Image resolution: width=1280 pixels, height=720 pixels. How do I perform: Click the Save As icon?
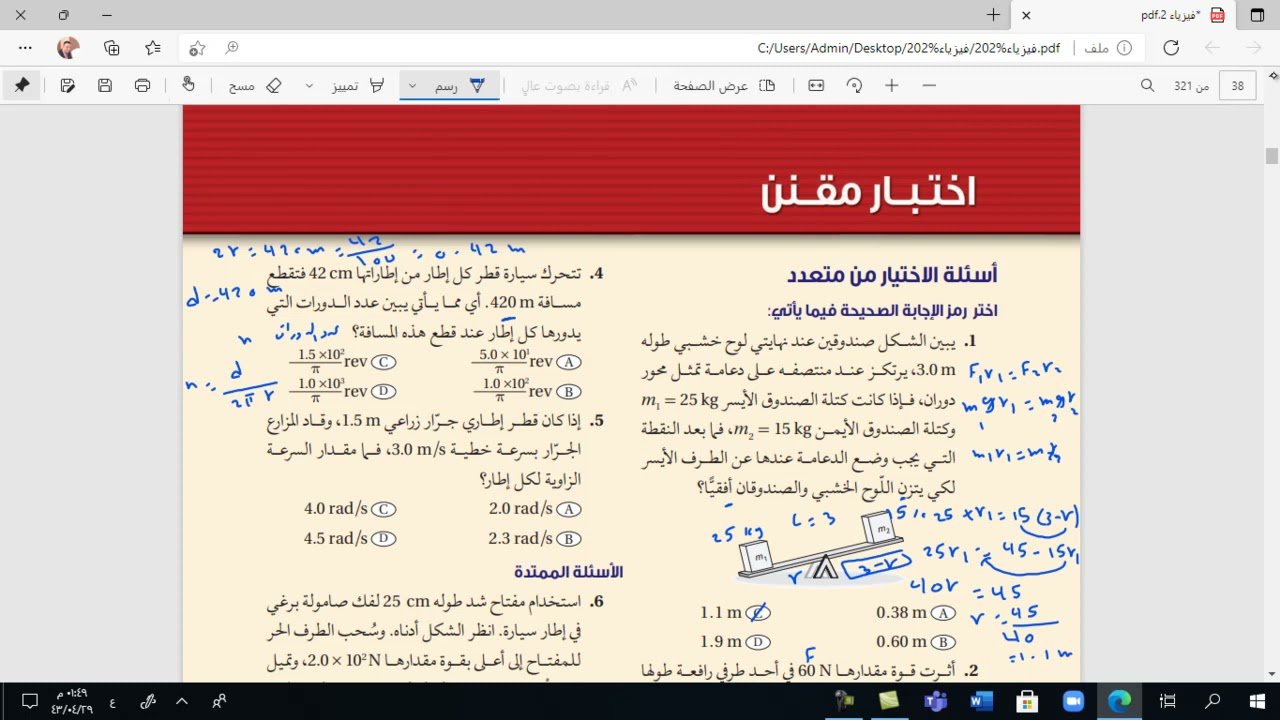68,86
